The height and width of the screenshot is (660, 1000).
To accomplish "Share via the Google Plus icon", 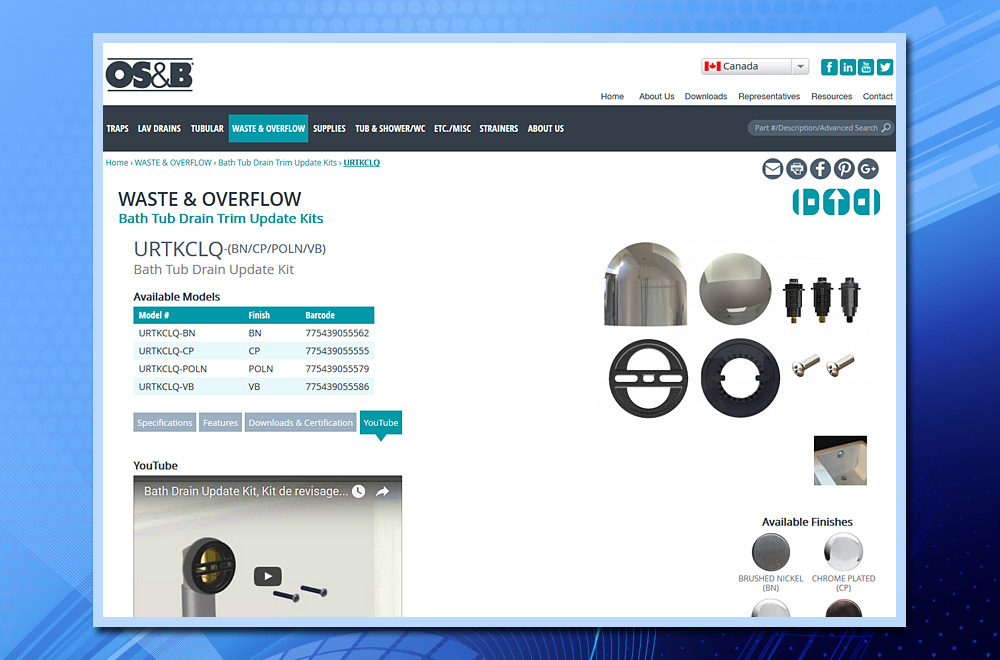I will coord(868,169).
